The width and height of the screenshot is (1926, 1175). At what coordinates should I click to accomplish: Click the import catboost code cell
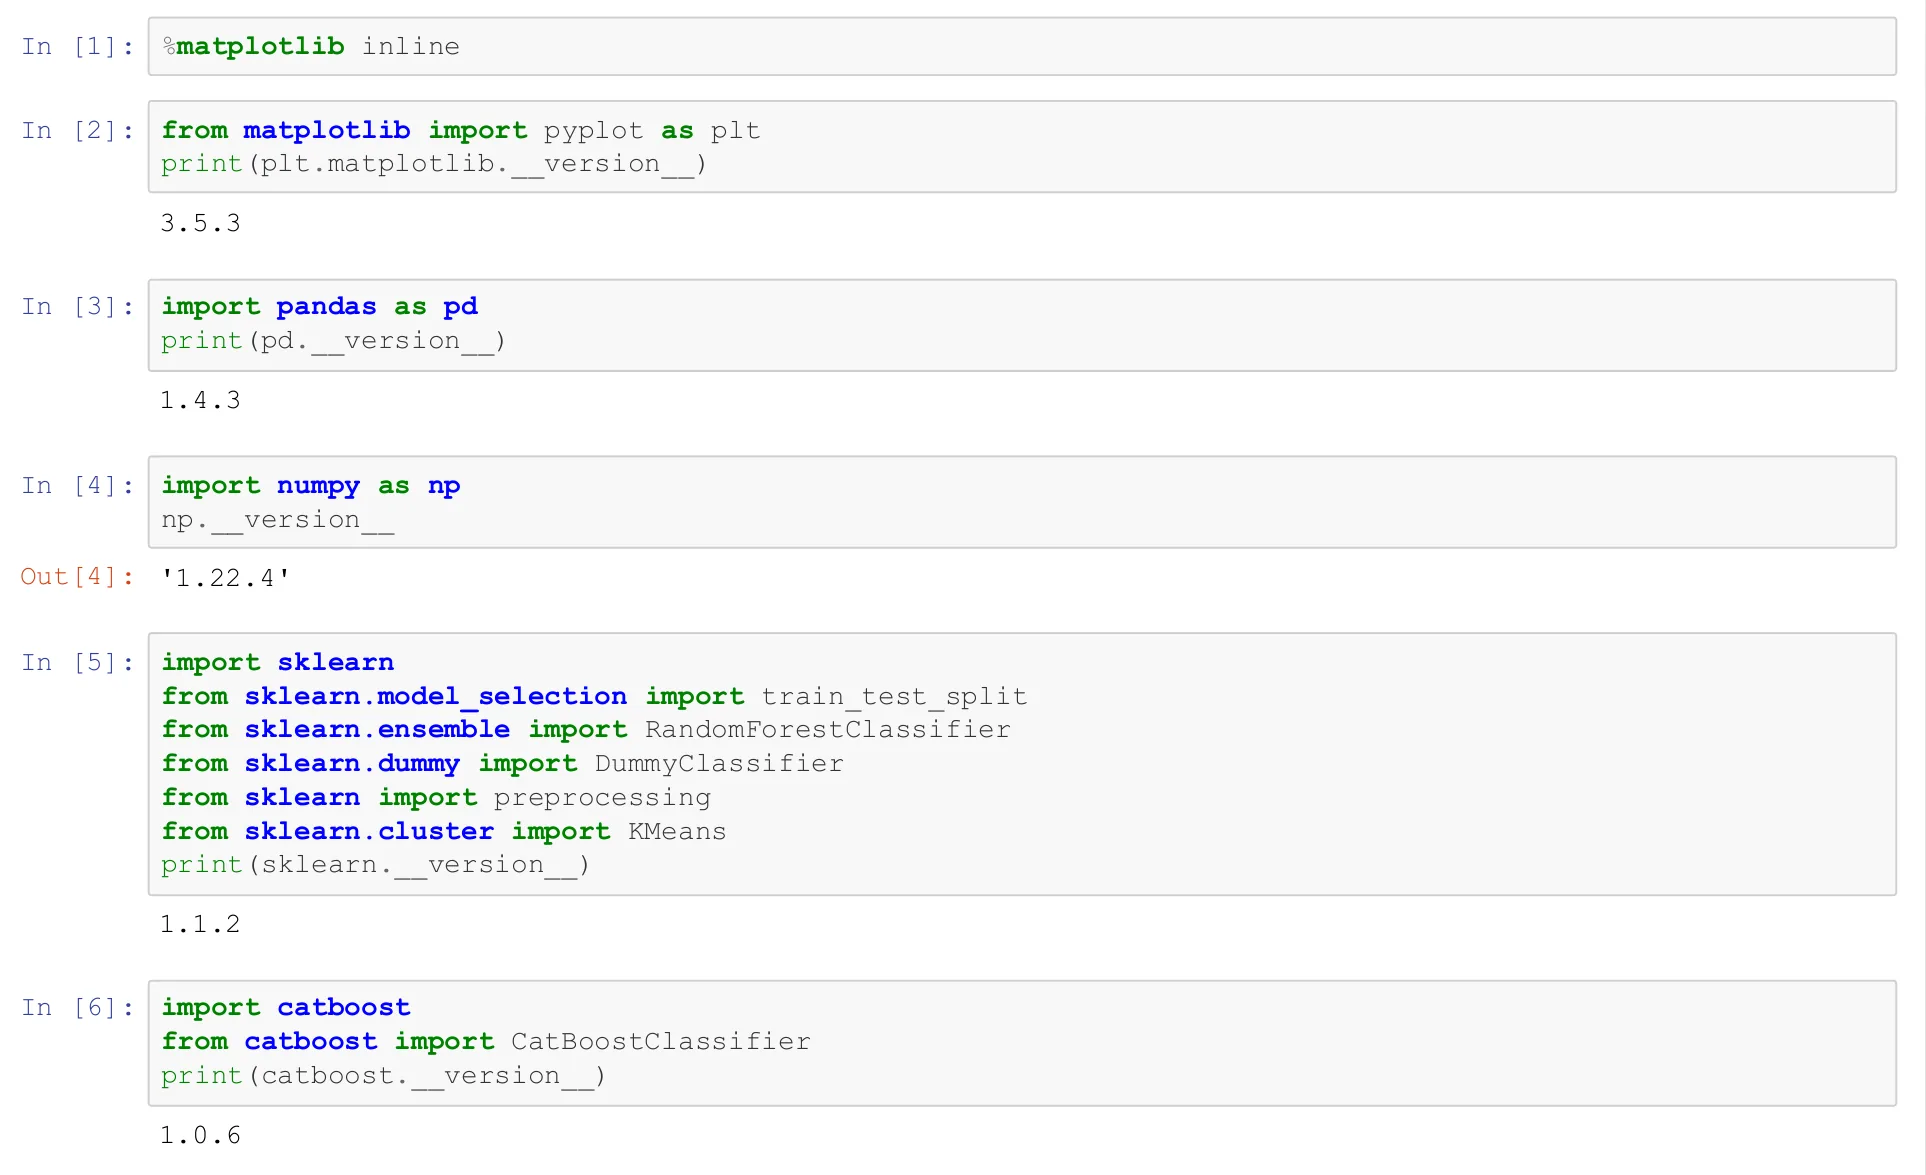click(1021, 1043)
